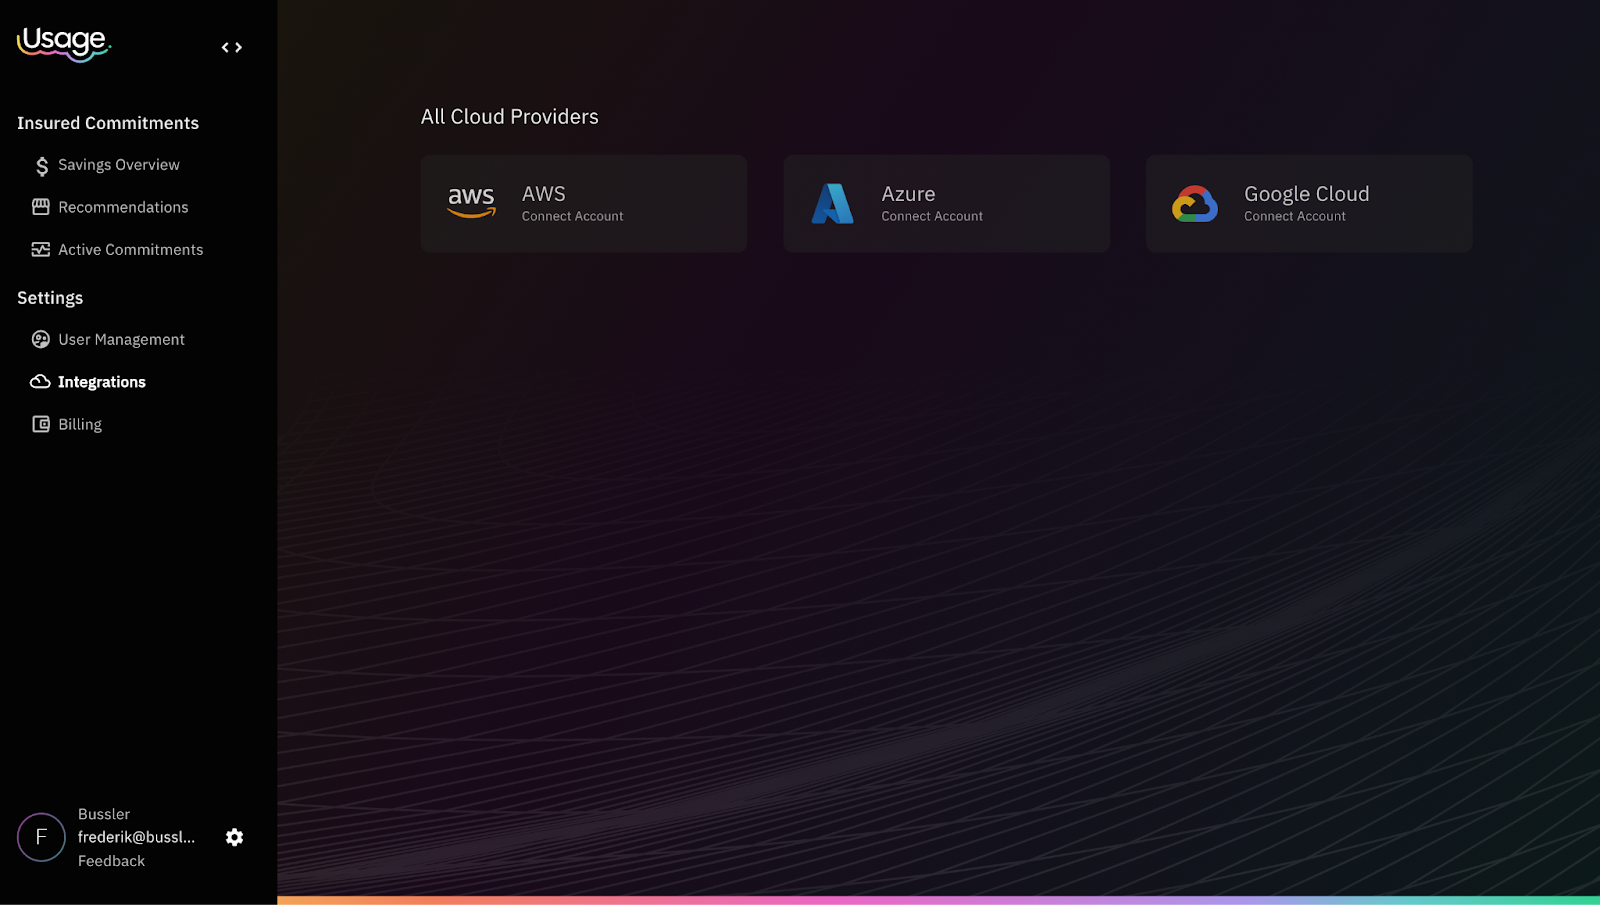The height and width of the screenshot is (905, 1600).
Task: Click the User Management person icon
Action: [x=41, y=340]
